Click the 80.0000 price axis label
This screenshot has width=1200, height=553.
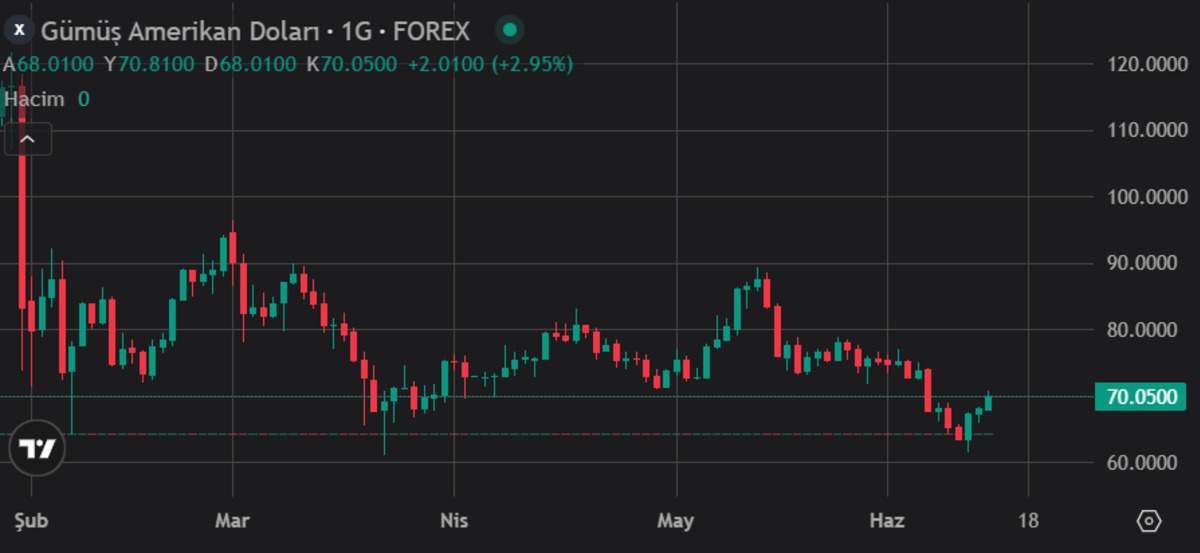[x=1142, y=330]
